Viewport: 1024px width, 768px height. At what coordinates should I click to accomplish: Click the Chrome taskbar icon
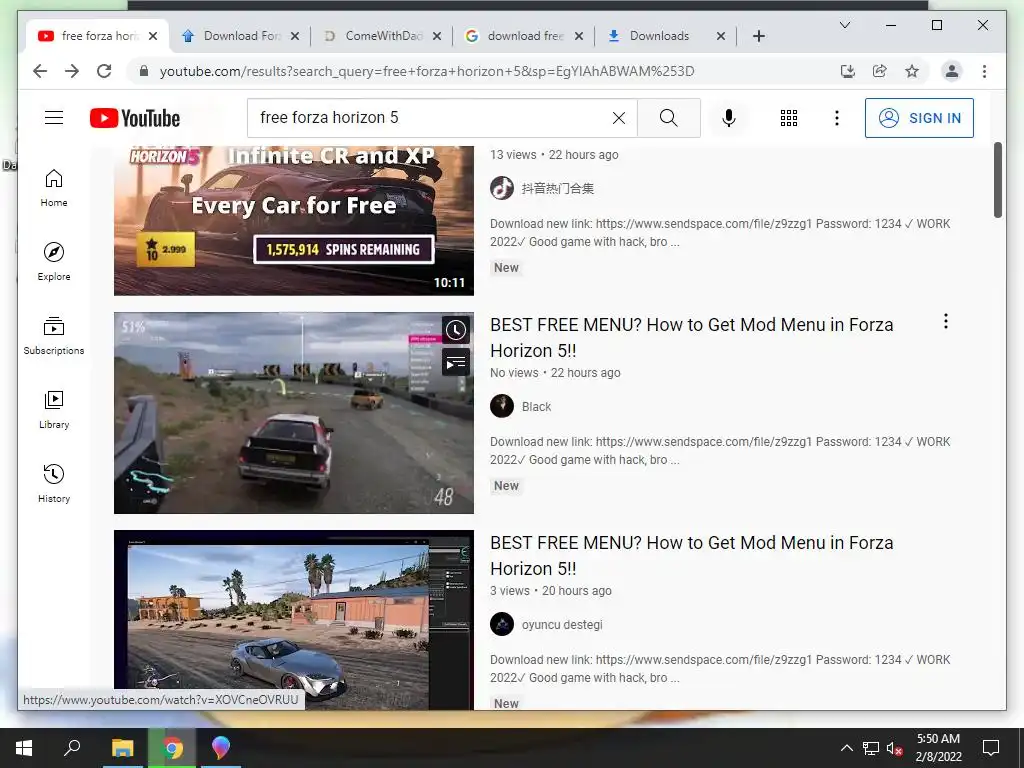172,748
